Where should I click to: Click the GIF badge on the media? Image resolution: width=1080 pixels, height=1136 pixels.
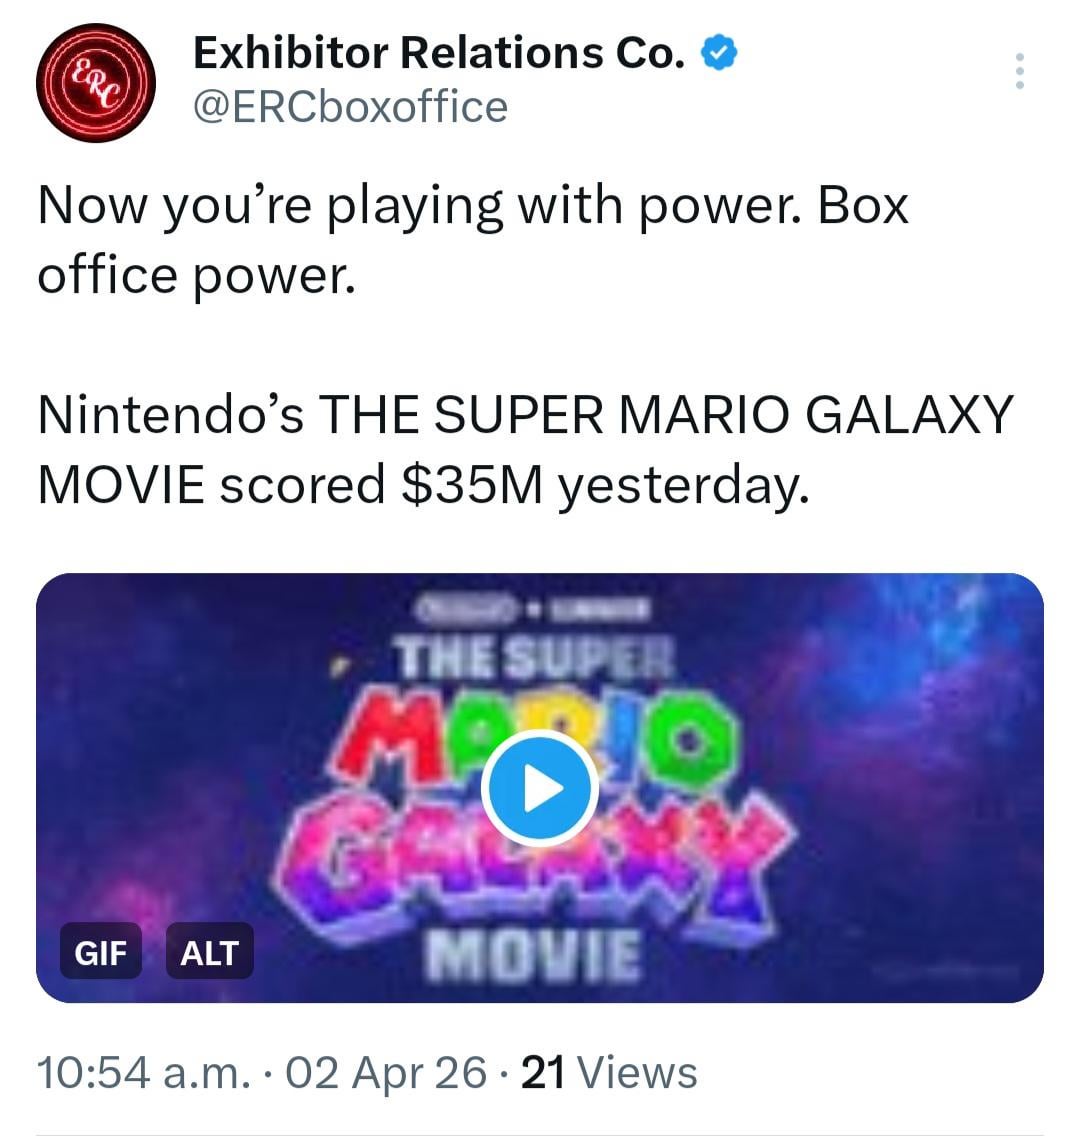[100, 952]
